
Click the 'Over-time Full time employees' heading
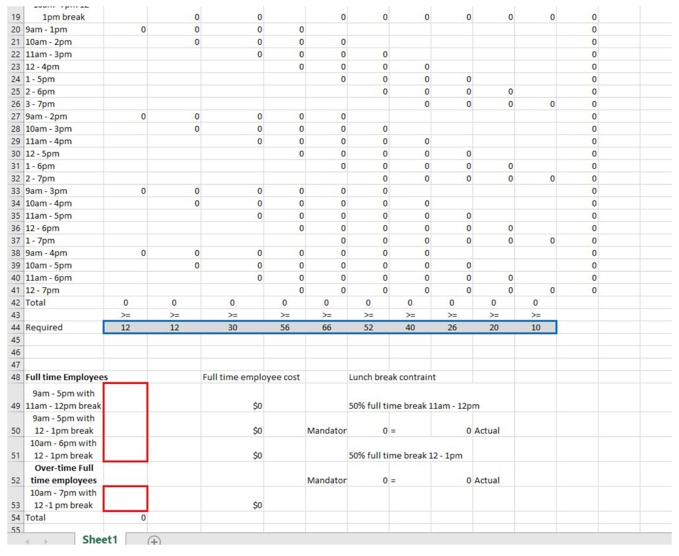pyautogui.click(x=64, y=474)
